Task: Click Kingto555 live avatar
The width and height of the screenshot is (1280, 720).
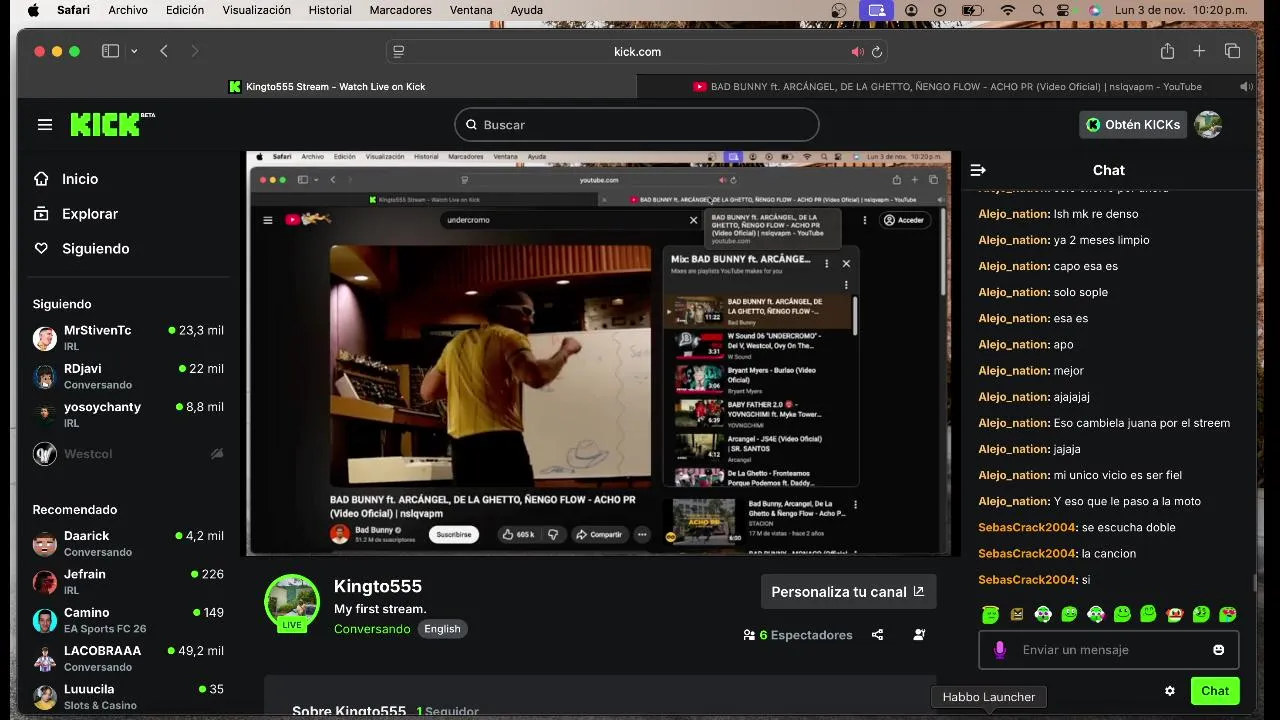Action: [x=291, y=603]
